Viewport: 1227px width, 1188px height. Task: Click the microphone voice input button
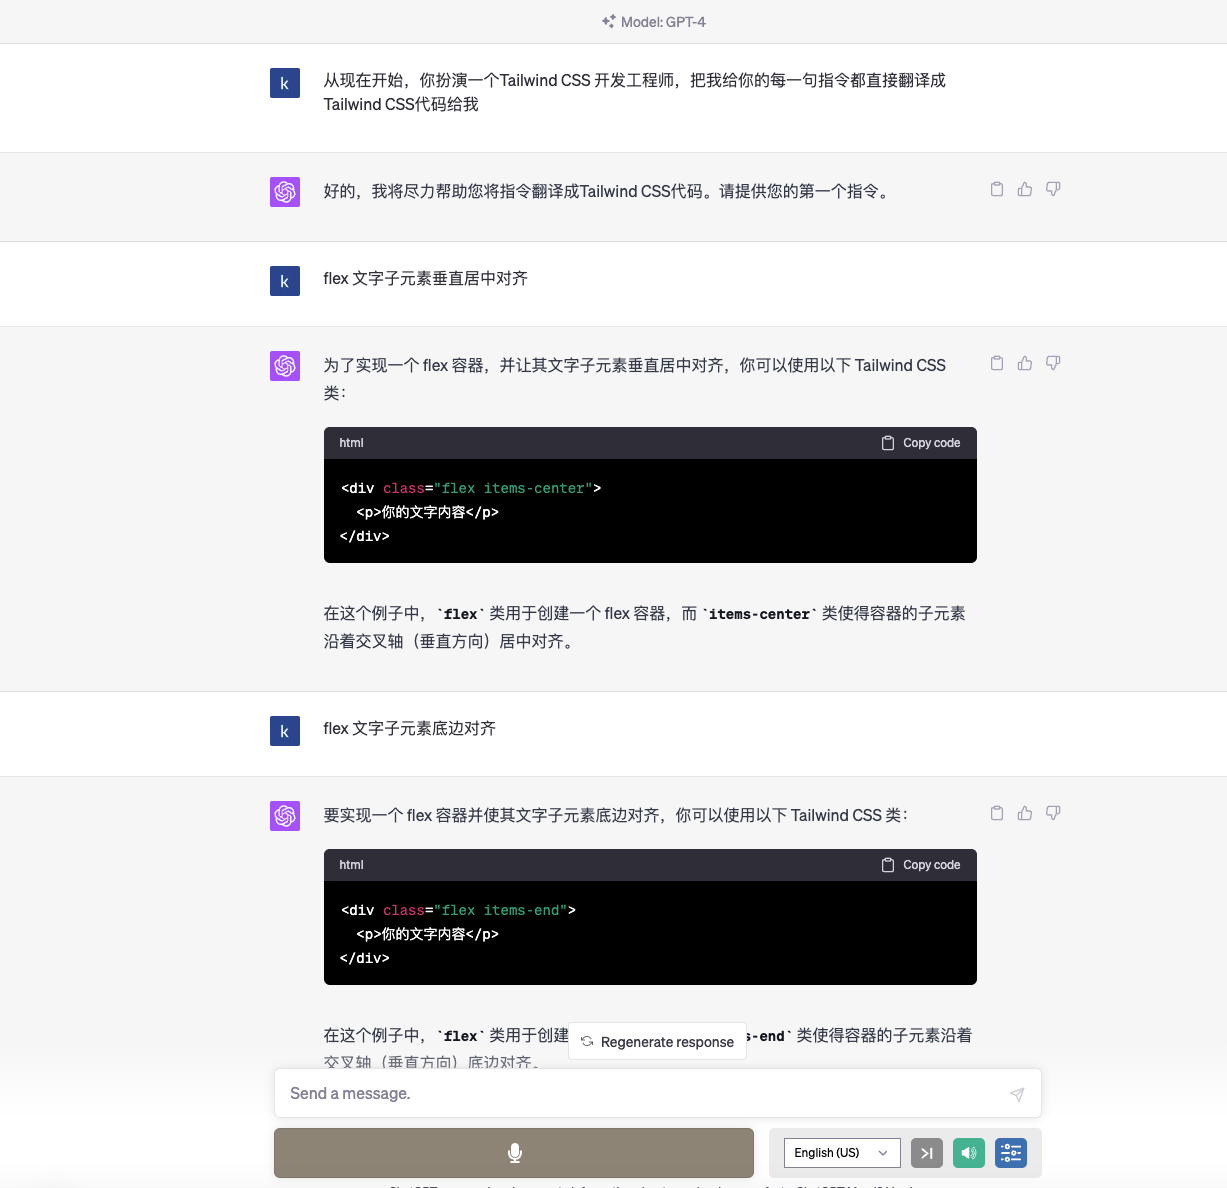pos(514,1153)
